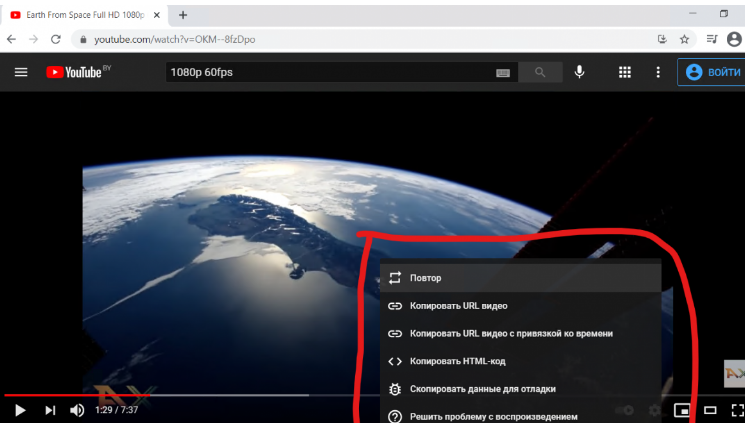Image resolution: width=745 pixels, height=423 pixels.
Task: Go back with the browser back arrow
Action: (11, 39)
